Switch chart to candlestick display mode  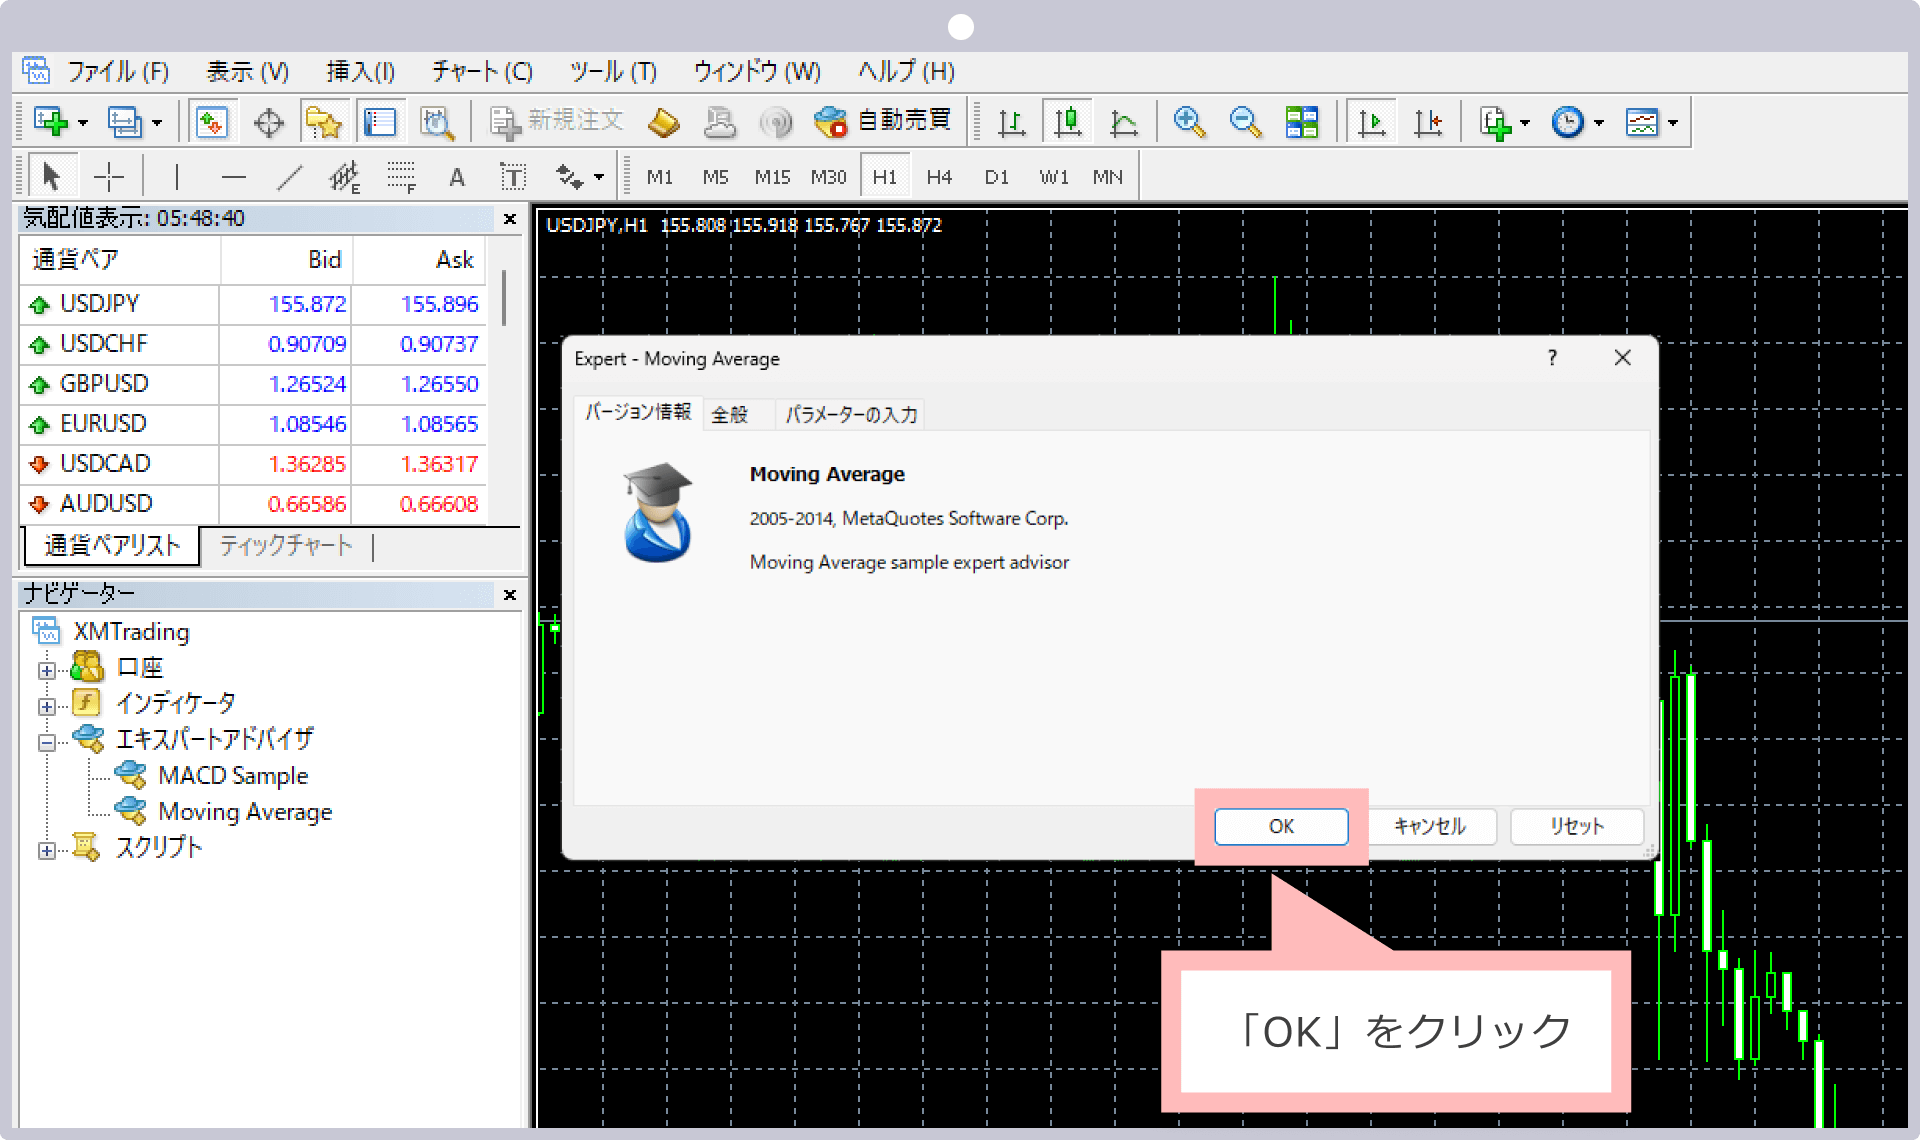tap(1068, 122)
